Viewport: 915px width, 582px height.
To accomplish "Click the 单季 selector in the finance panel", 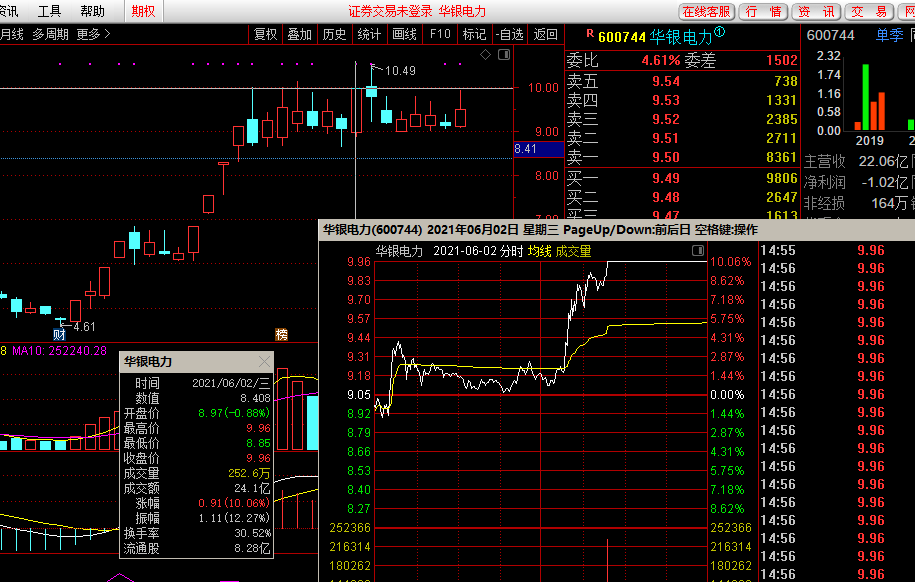I will click(x=890, y=35).
